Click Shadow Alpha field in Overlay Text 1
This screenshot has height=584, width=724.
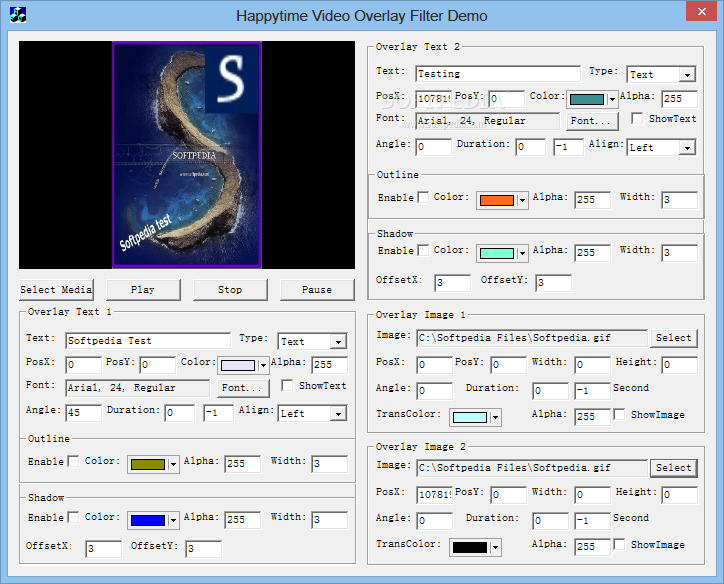click(243, 520)
